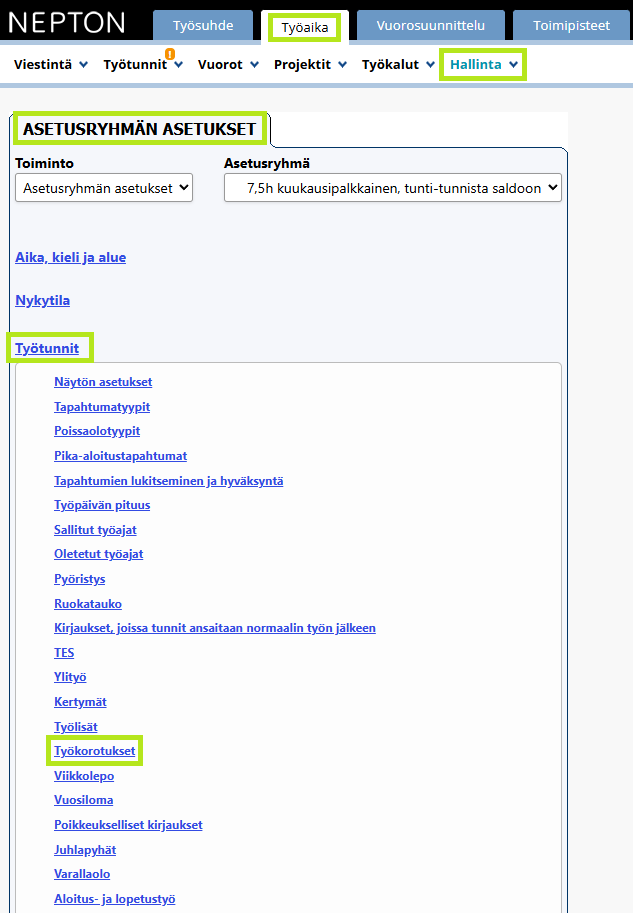Open the Vuorot menu
The height and width of the screenshot is (913, 633).
(228, 65)
